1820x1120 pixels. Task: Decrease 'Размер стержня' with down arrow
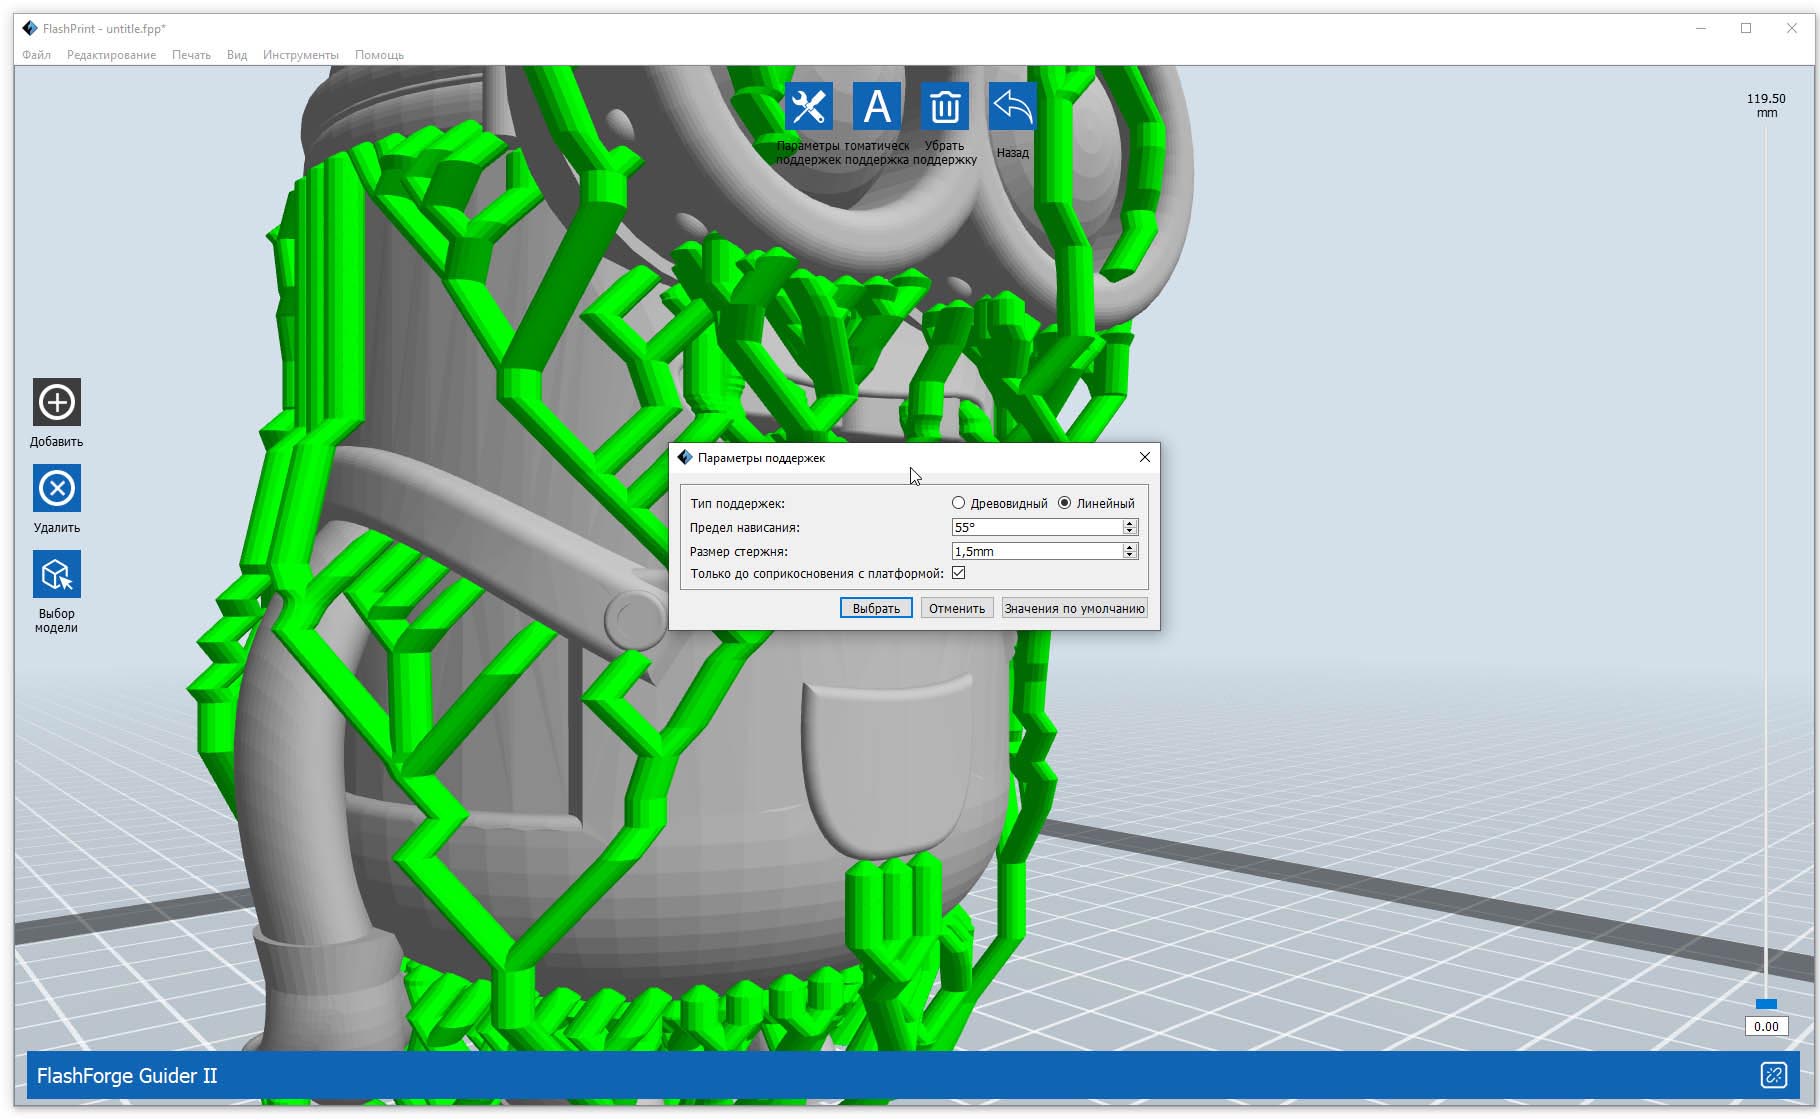[1130, 555]
